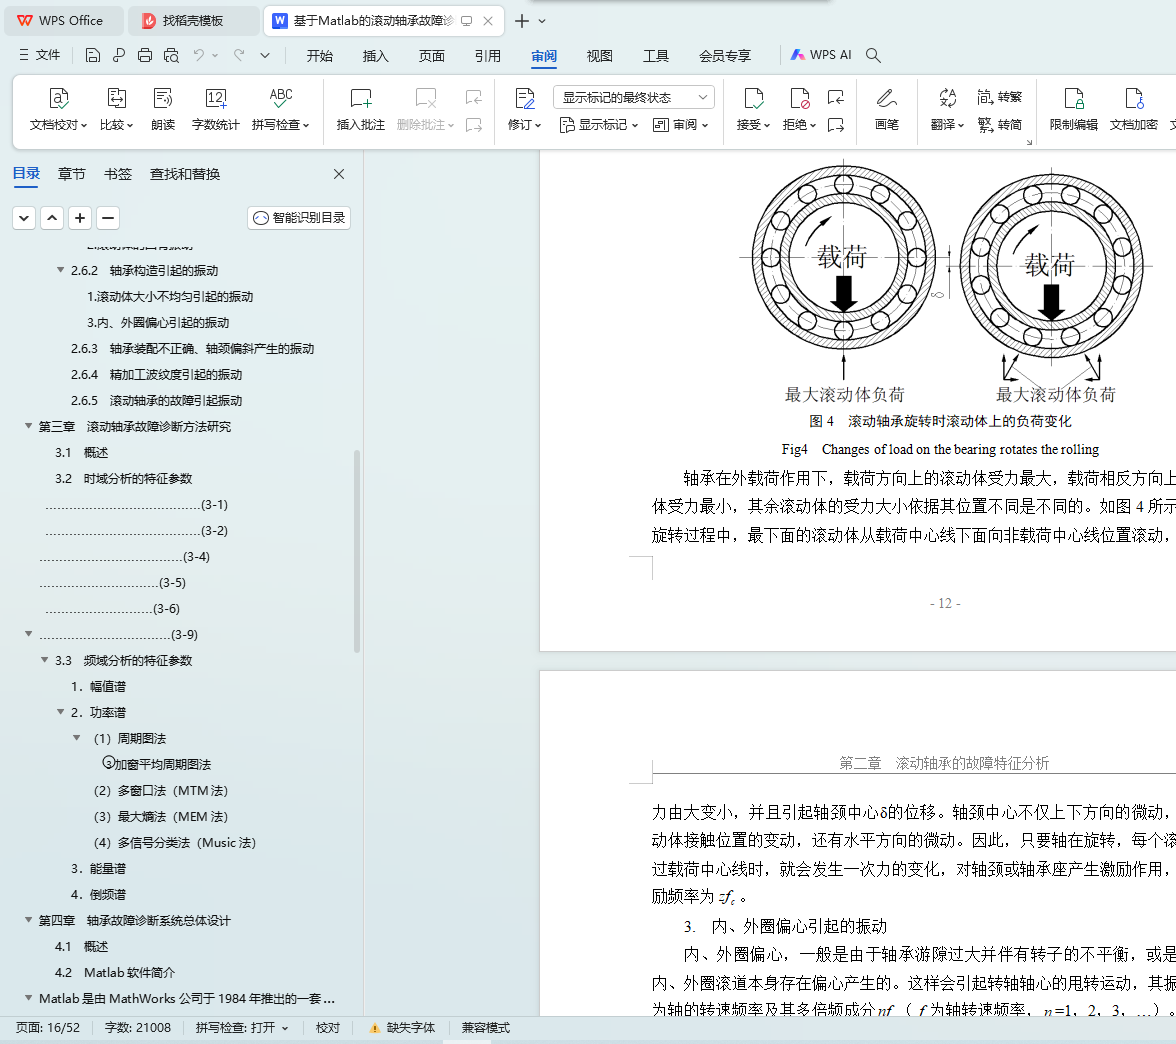
Task: Click the Undo arrow icon
Action: [198, 55]
